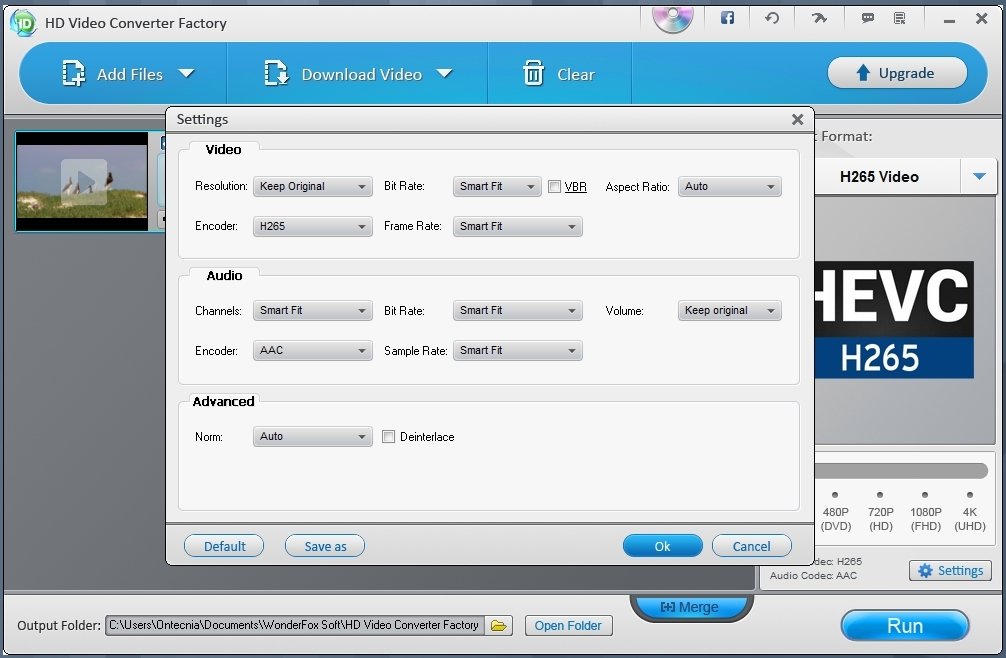The height and width of the screenshot is (658, 1006).
Task: Click the Default button
Action: 224,546
